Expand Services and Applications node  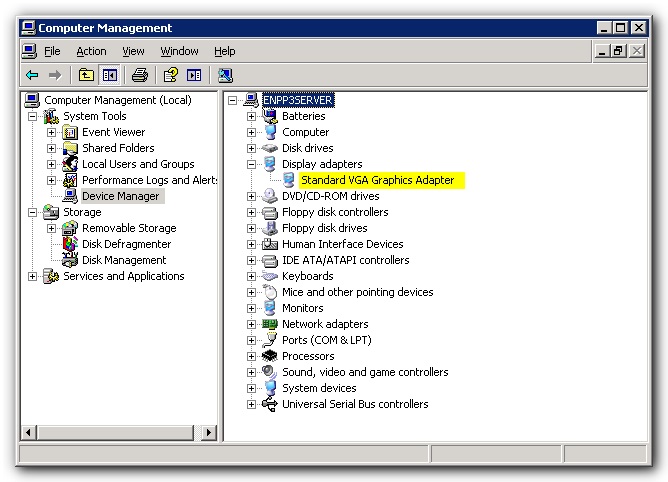(x=33, y=276)
